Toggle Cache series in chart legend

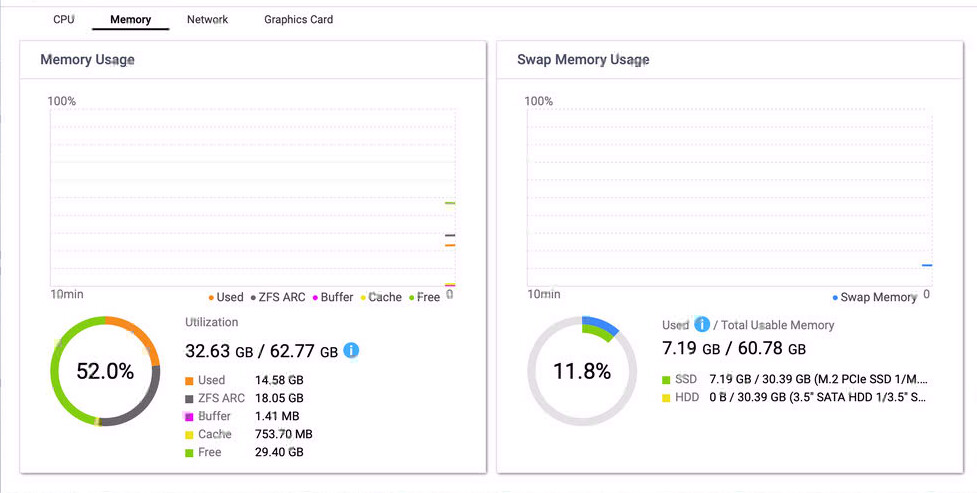[381, 297]
